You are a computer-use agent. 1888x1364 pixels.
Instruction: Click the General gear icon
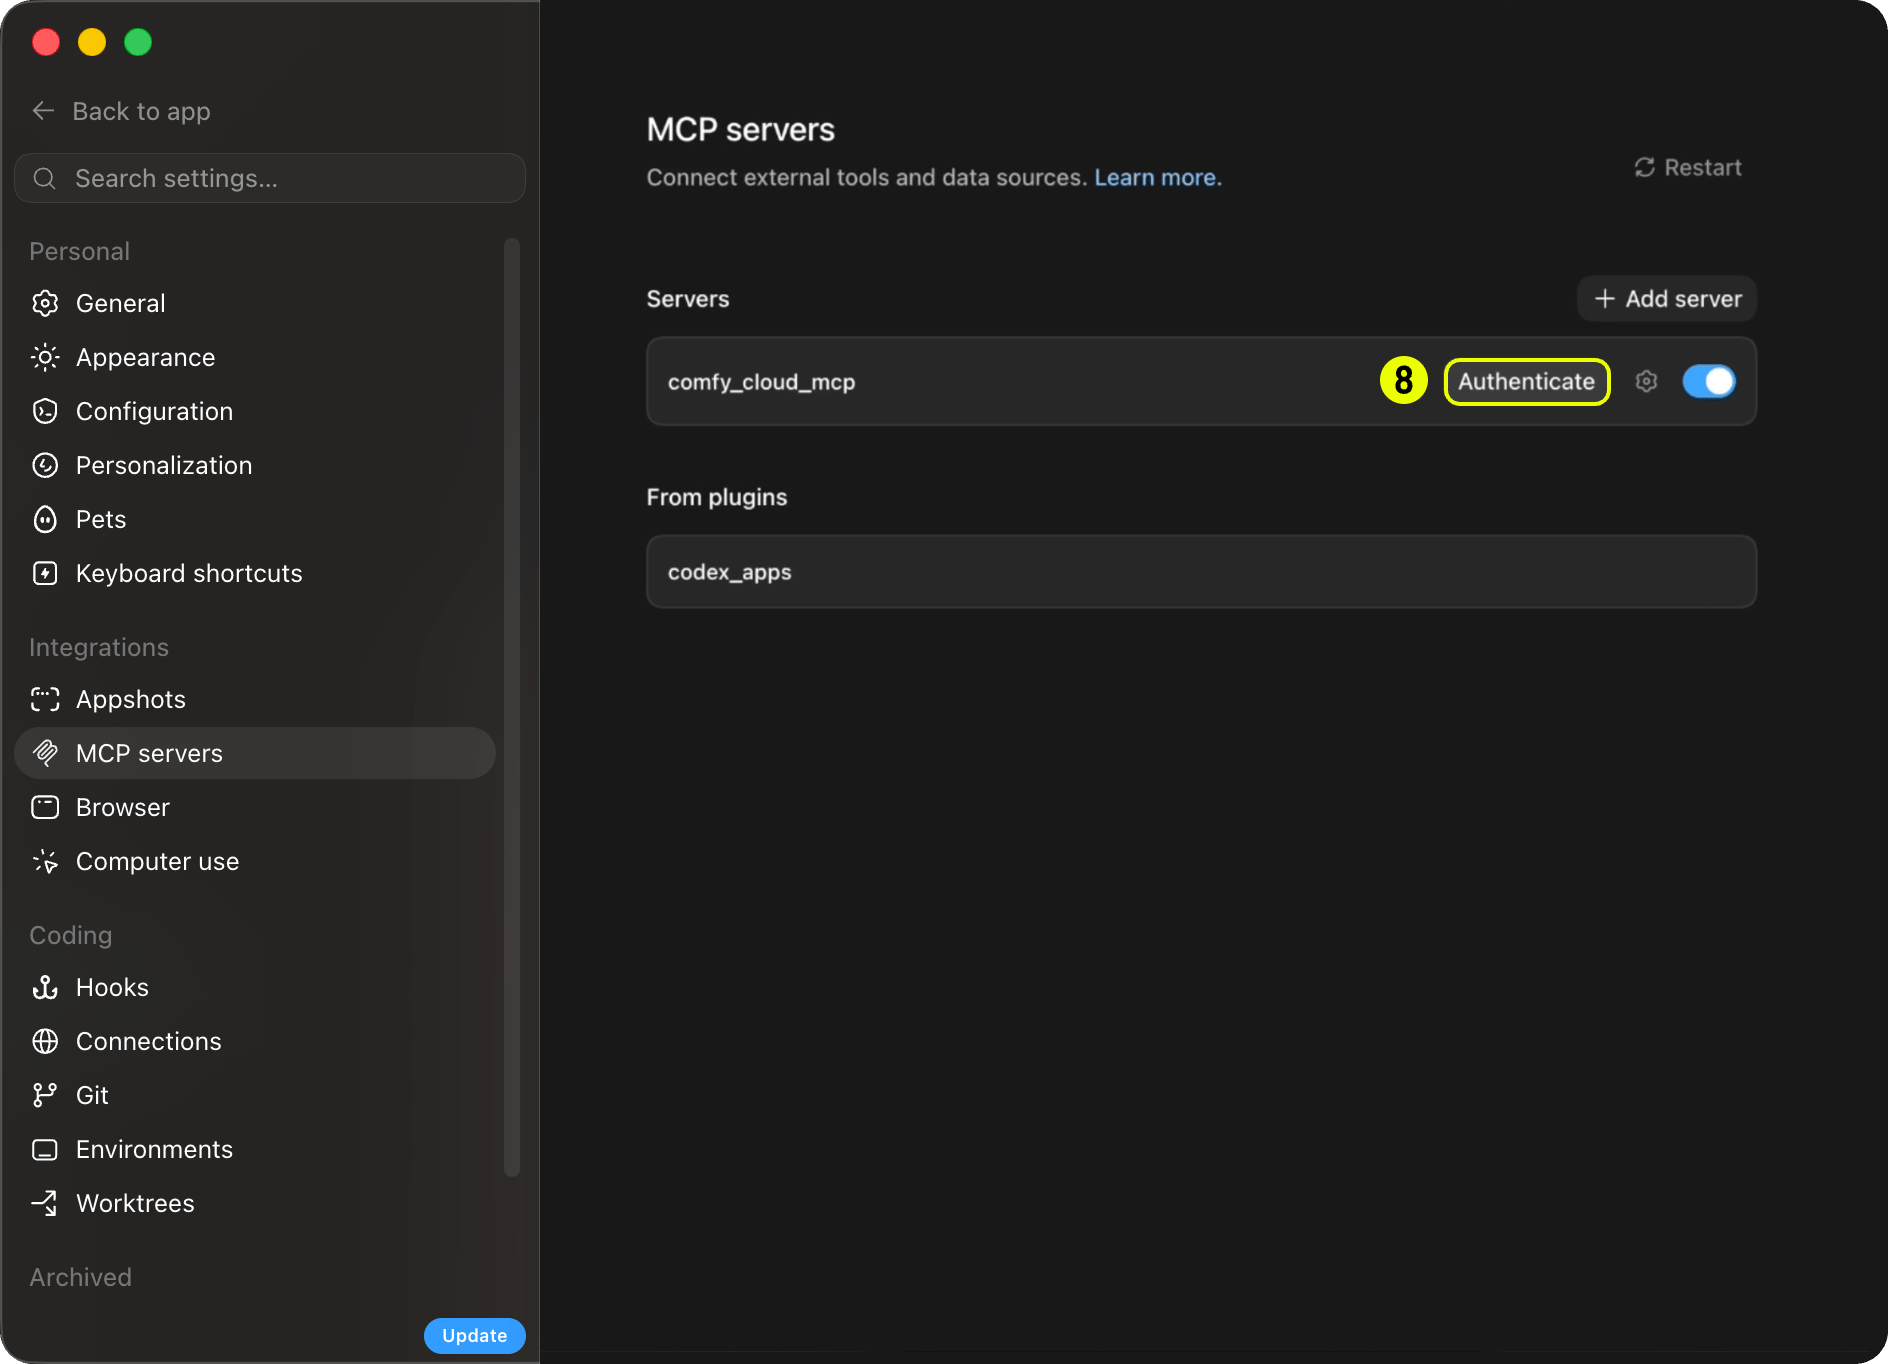click(x=45, y=303)
